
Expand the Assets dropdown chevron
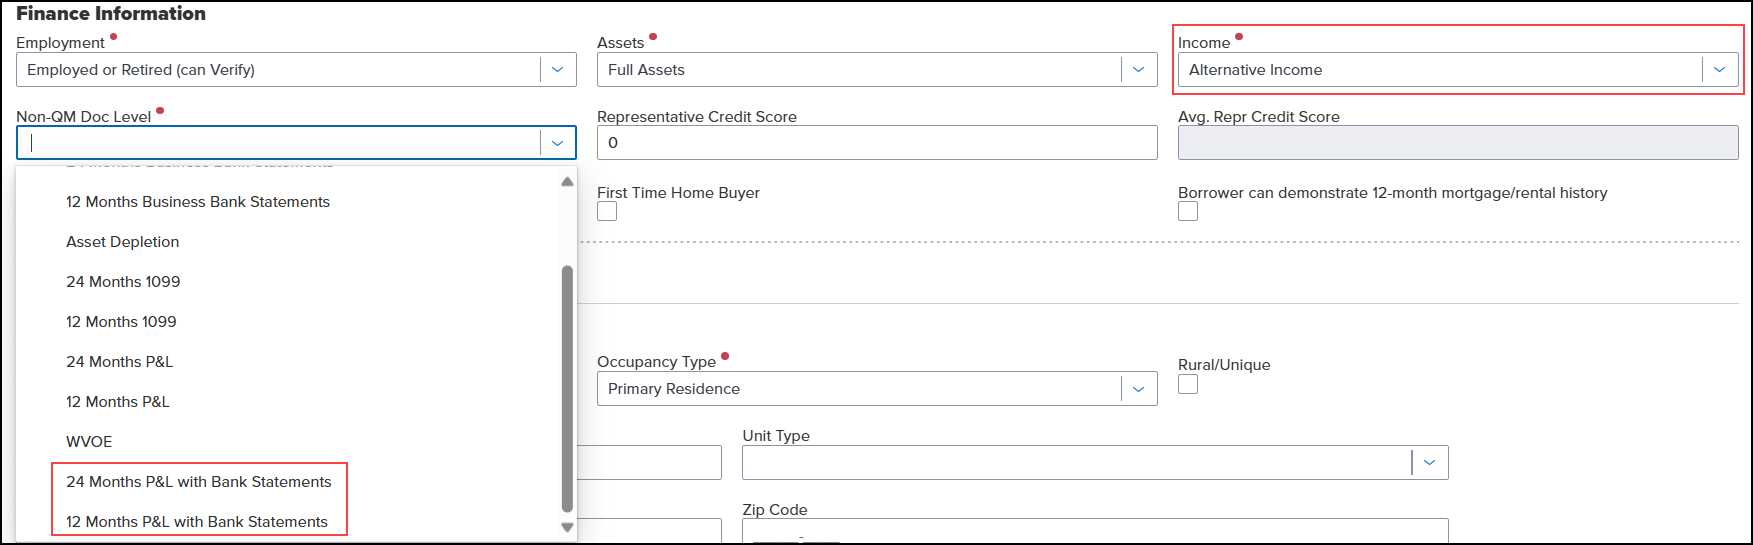1138,70
